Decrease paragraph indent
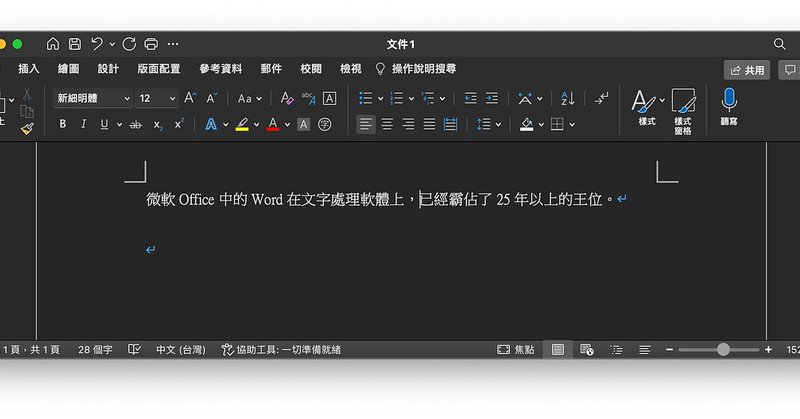Viewport: 800px width, 419px height. tap(470, 98)
